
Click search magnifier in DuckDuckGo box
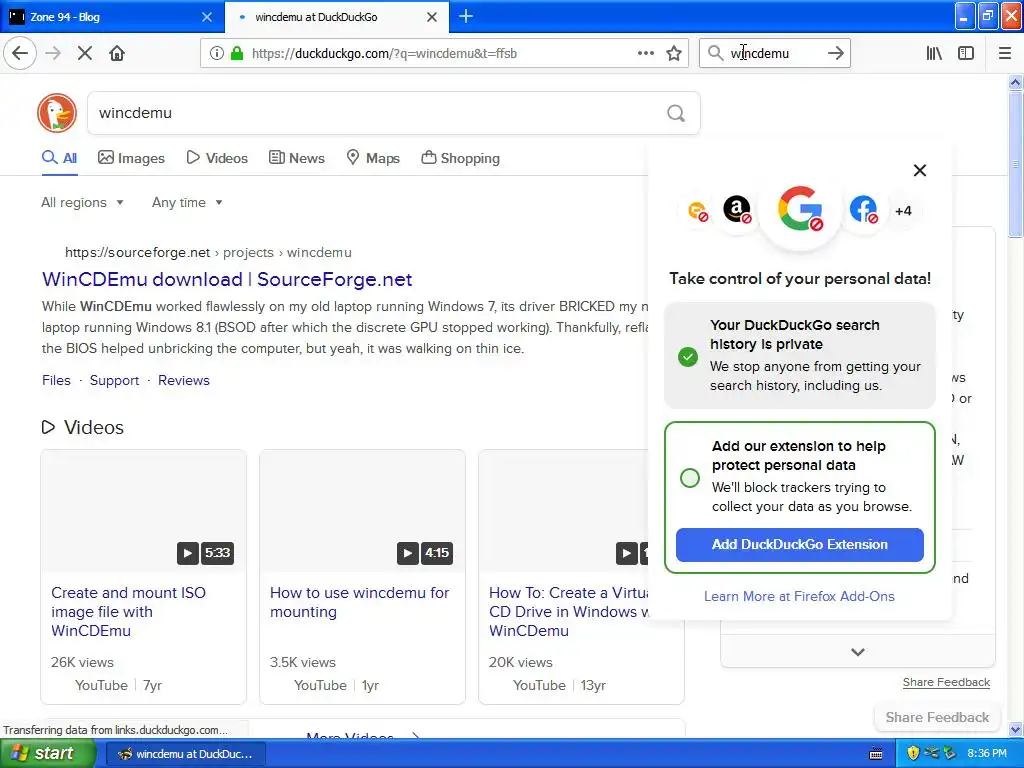point(676,113)
